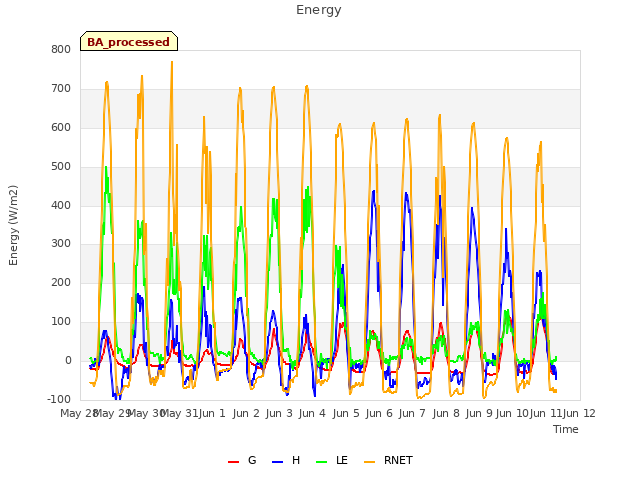
Task: Click the 500 y-axis tick label
Action: click(61, 167)
